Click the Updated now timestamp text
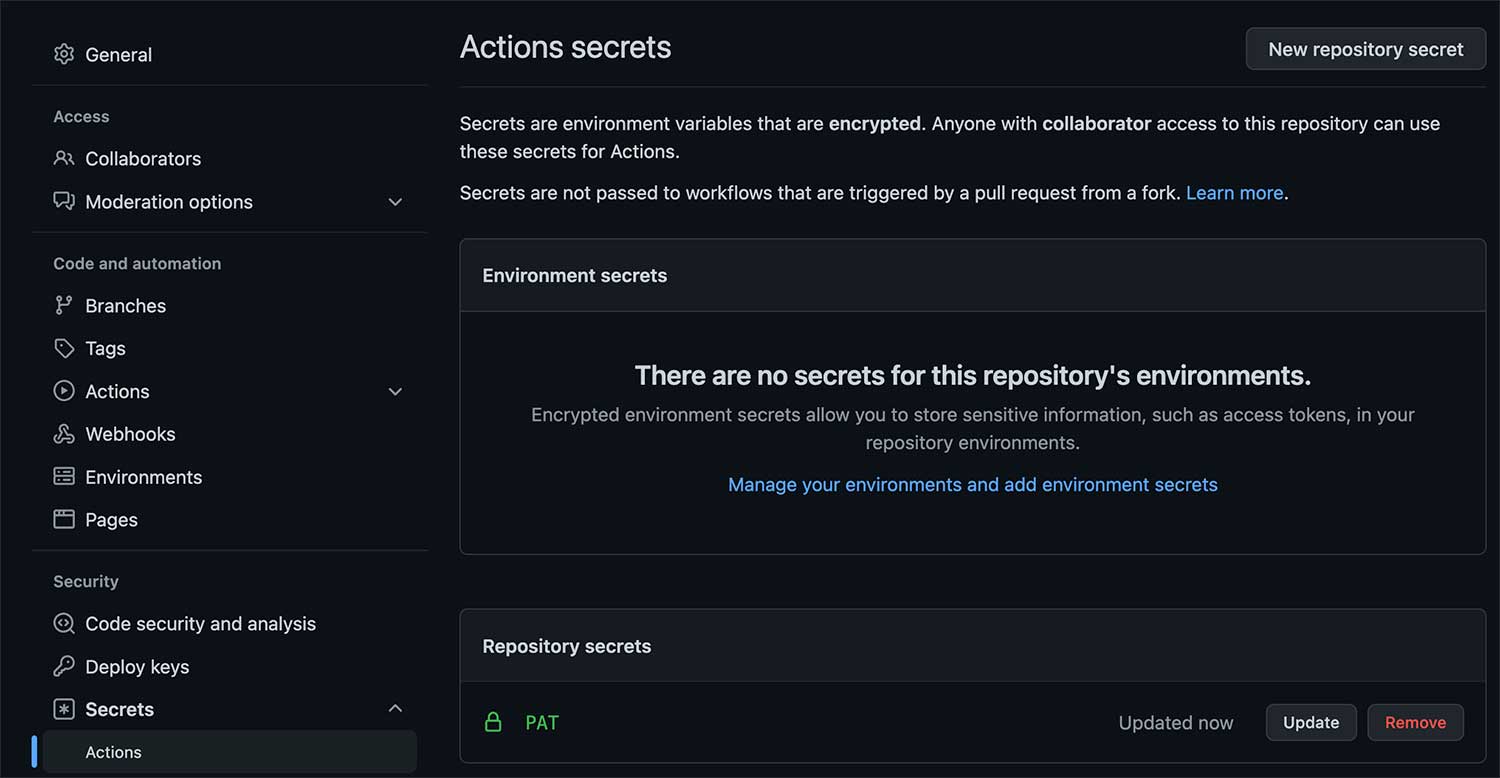1500x778 pixels. point(1176,722)
